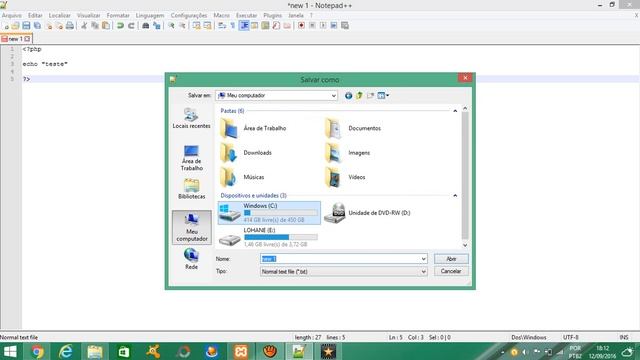640x360 pixels.
Task: Click the Dos\Windows status bar entry
Action: click(529, 338)
